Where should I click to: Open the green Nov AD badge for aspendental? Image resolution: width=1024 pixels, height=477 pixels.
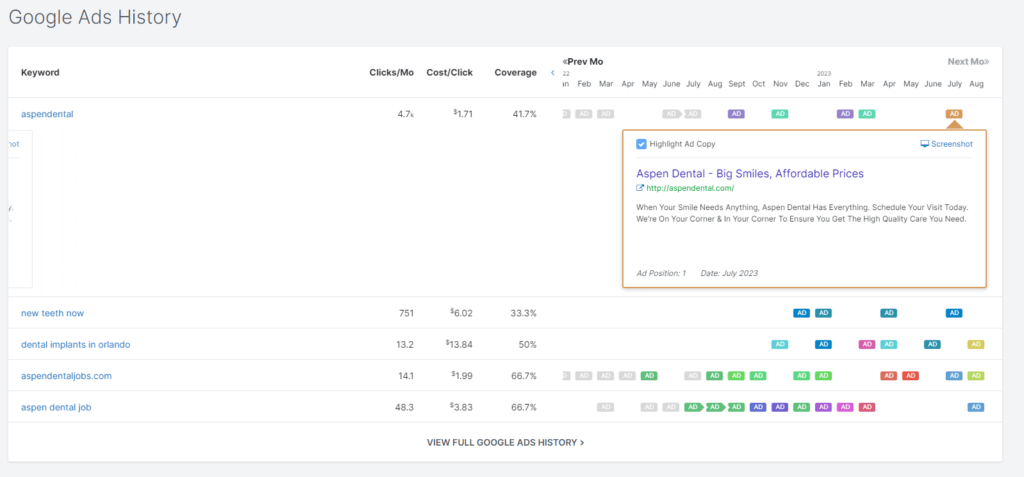point(780,114)
